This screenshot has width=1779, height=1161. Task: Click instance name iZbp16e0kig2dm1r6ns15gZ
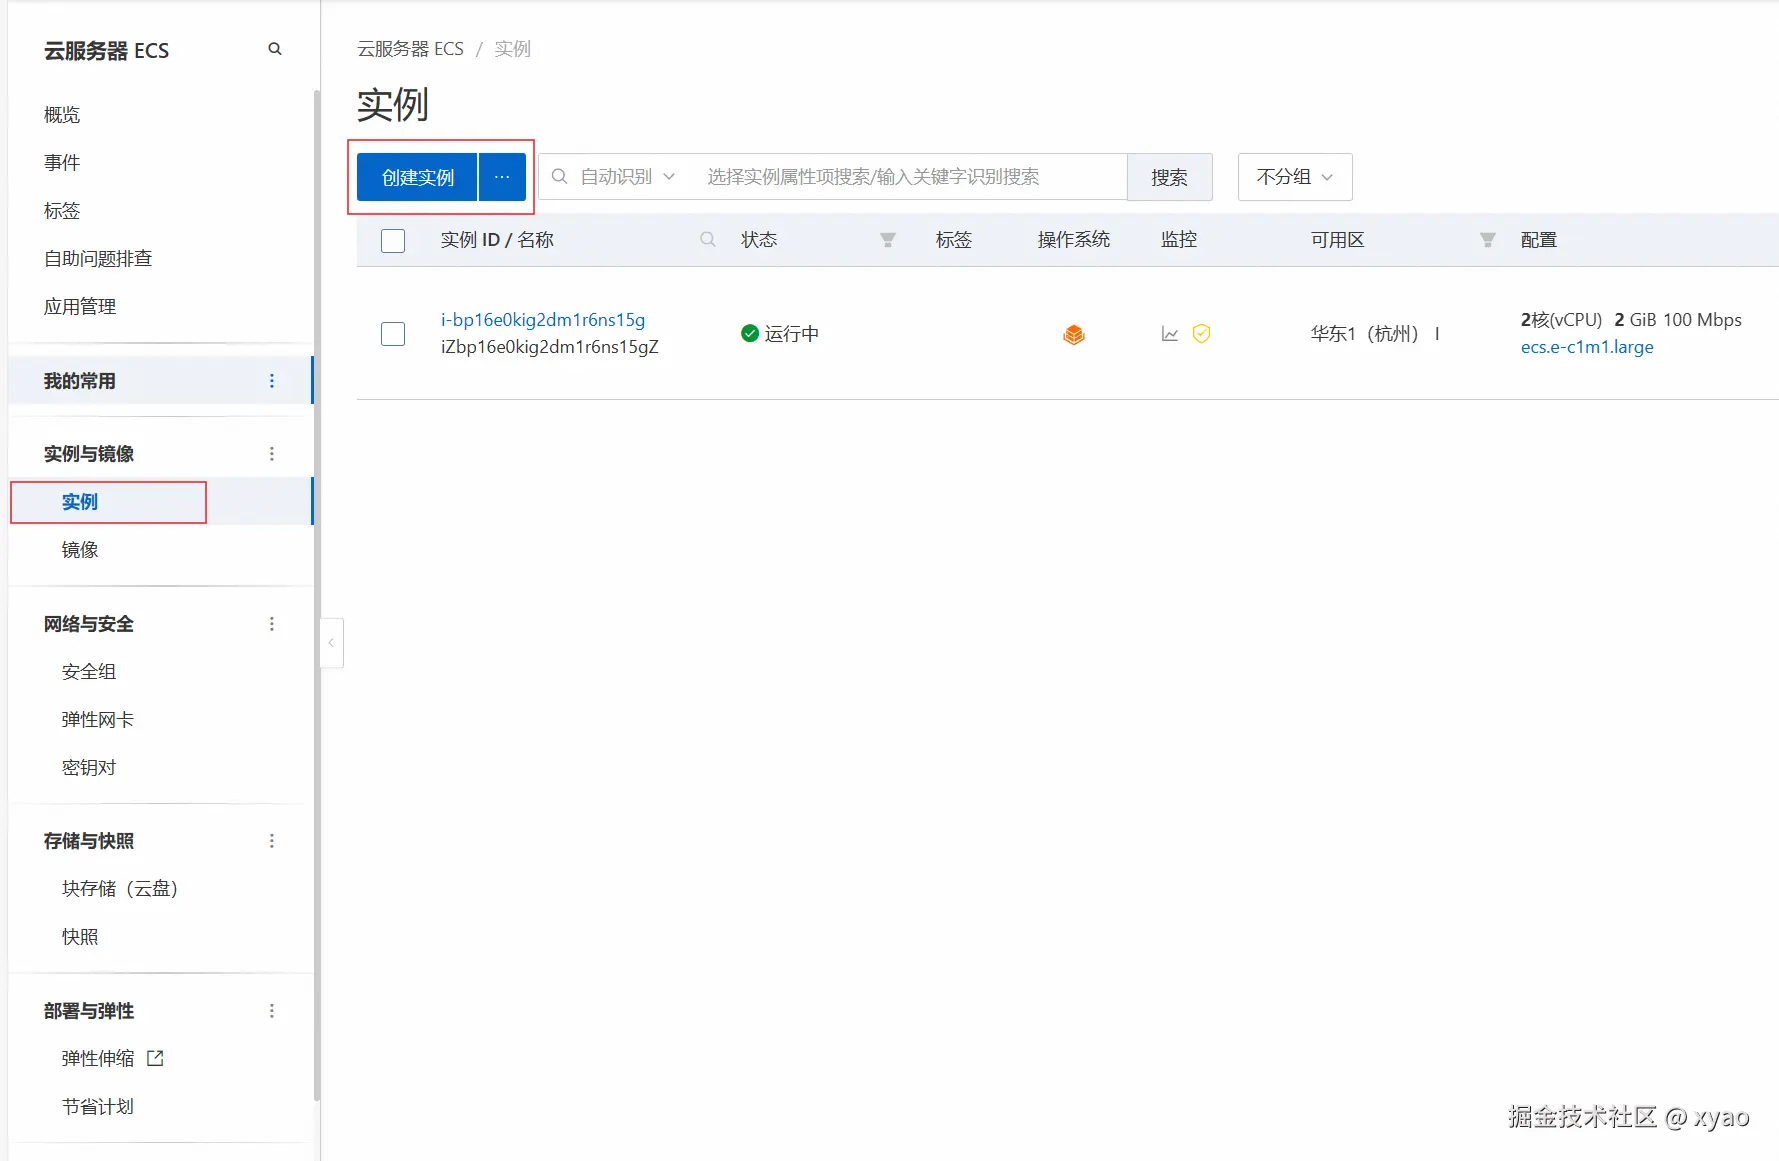point(550,347)
